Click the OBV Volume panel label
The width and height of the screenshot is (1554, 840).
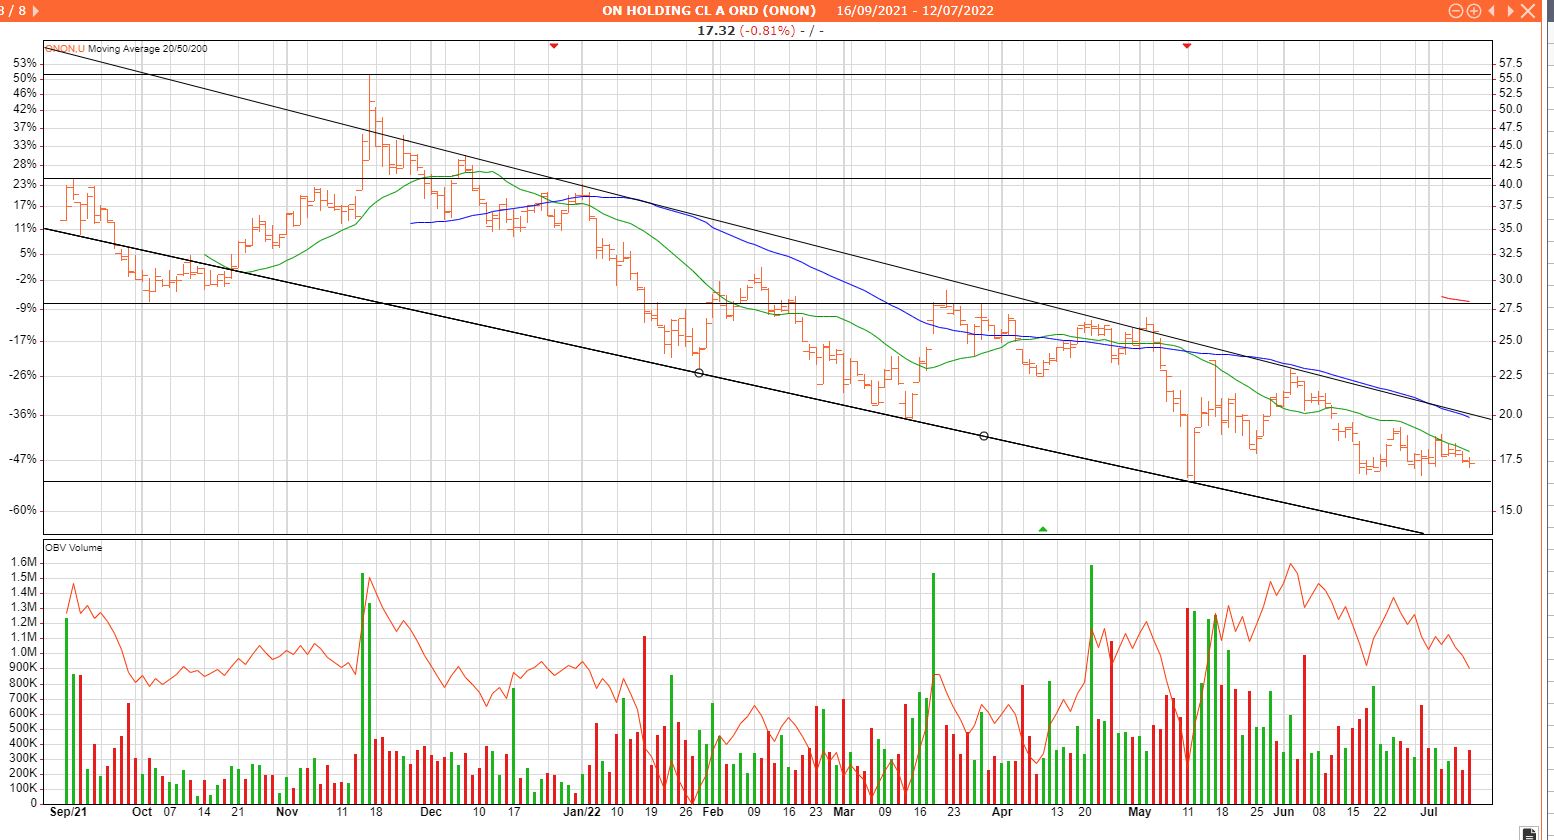pos(74,548)
